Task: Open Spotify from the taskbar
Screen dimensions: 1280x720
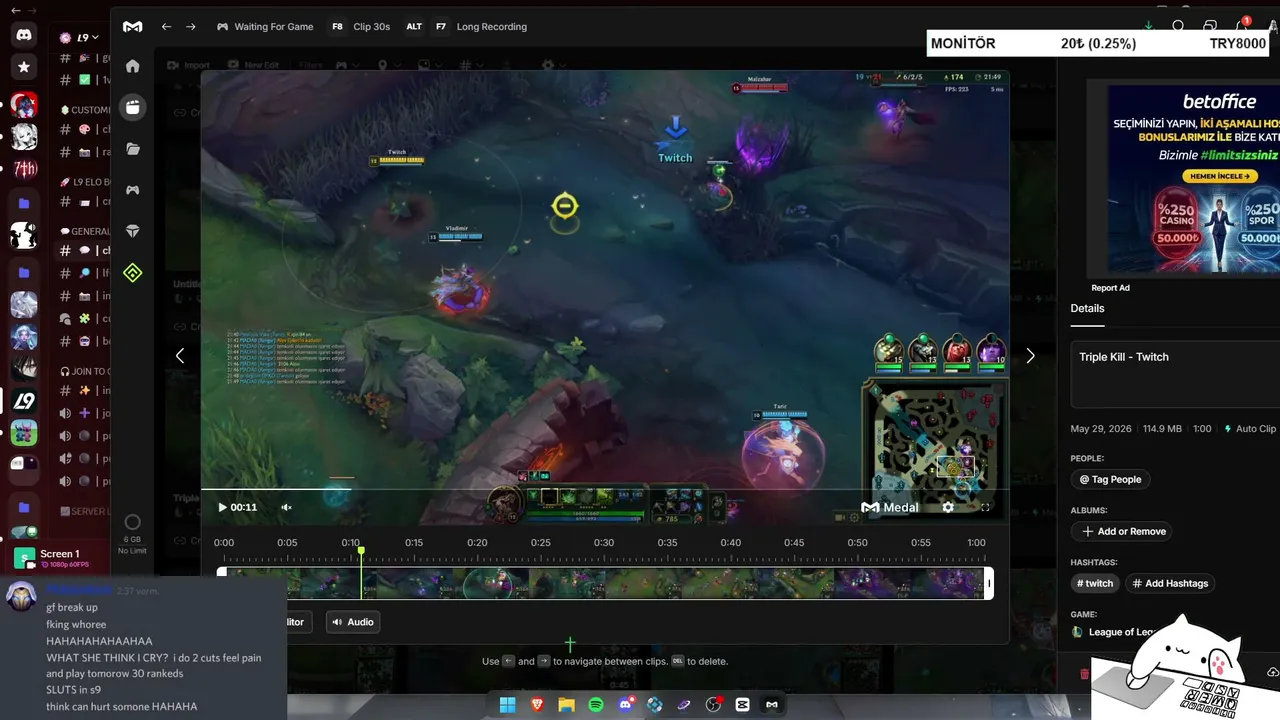Action: click(x=596, y=704)
